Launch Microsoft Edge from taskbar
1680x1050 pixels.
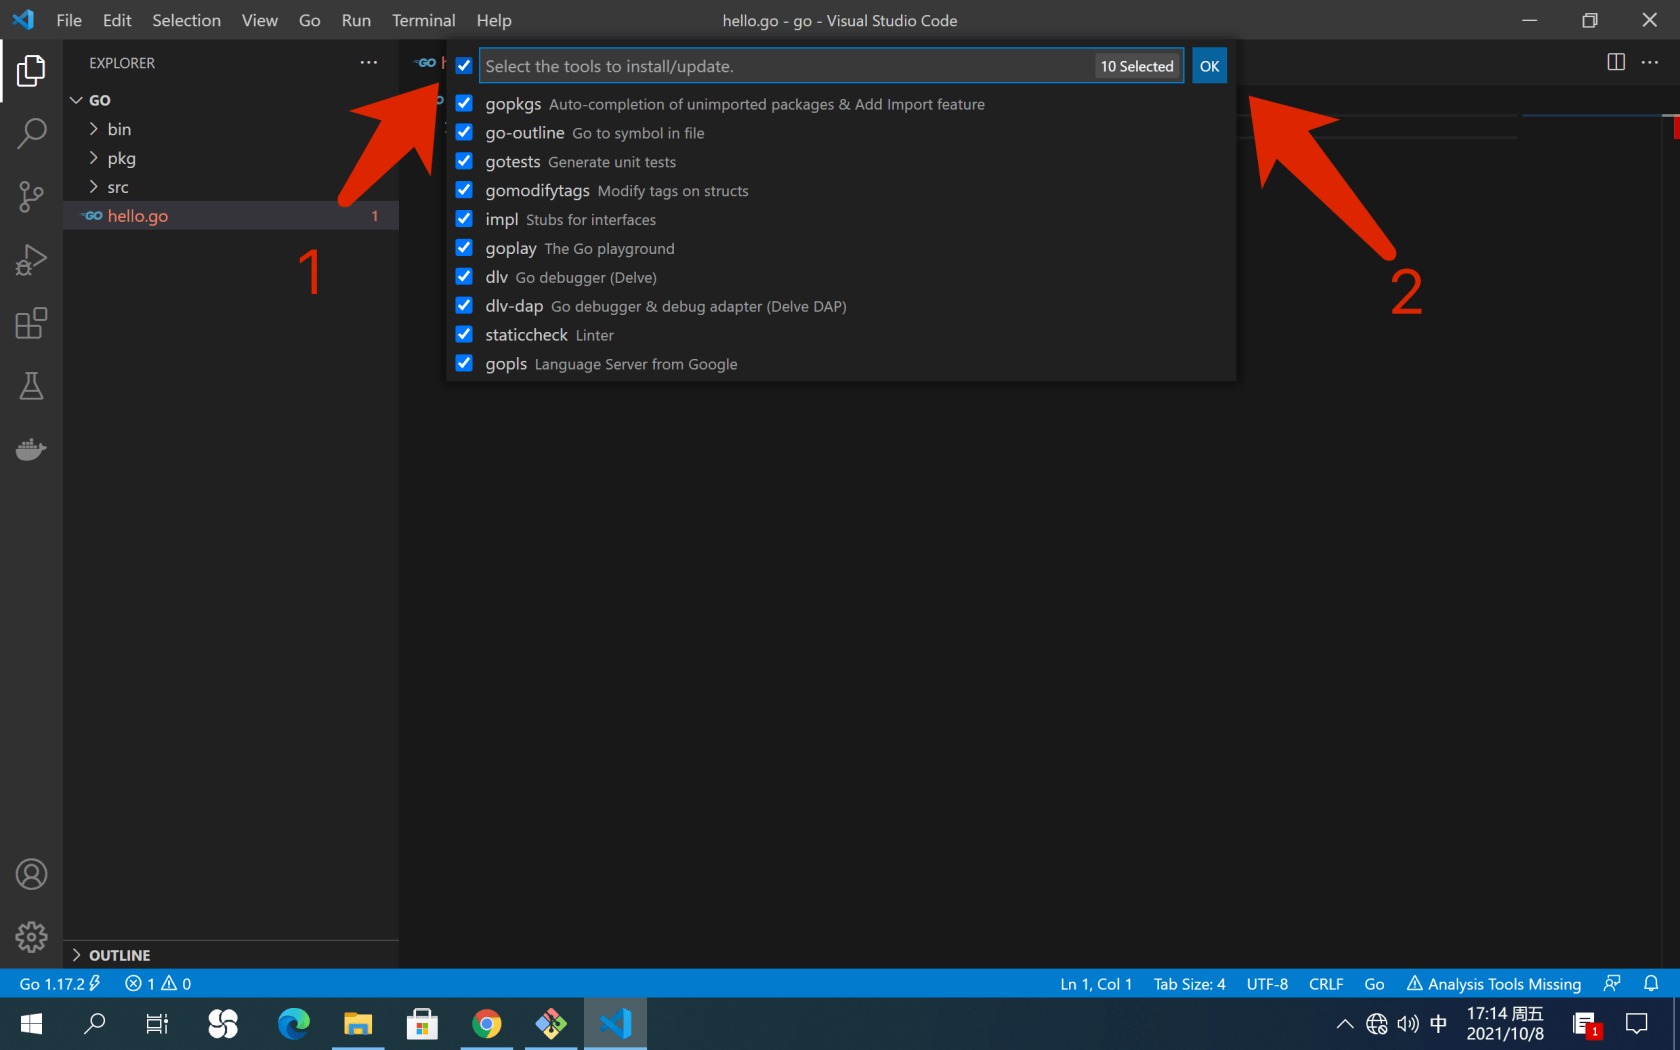[293, 1024]
